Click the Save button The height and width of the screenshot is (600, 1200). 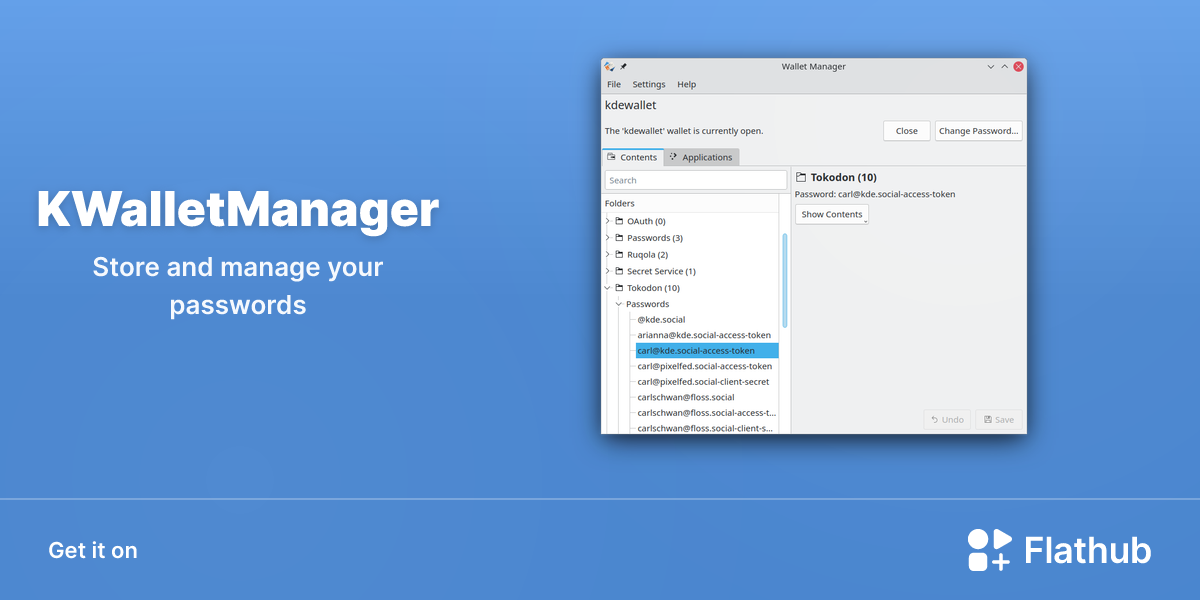point(999,420)
